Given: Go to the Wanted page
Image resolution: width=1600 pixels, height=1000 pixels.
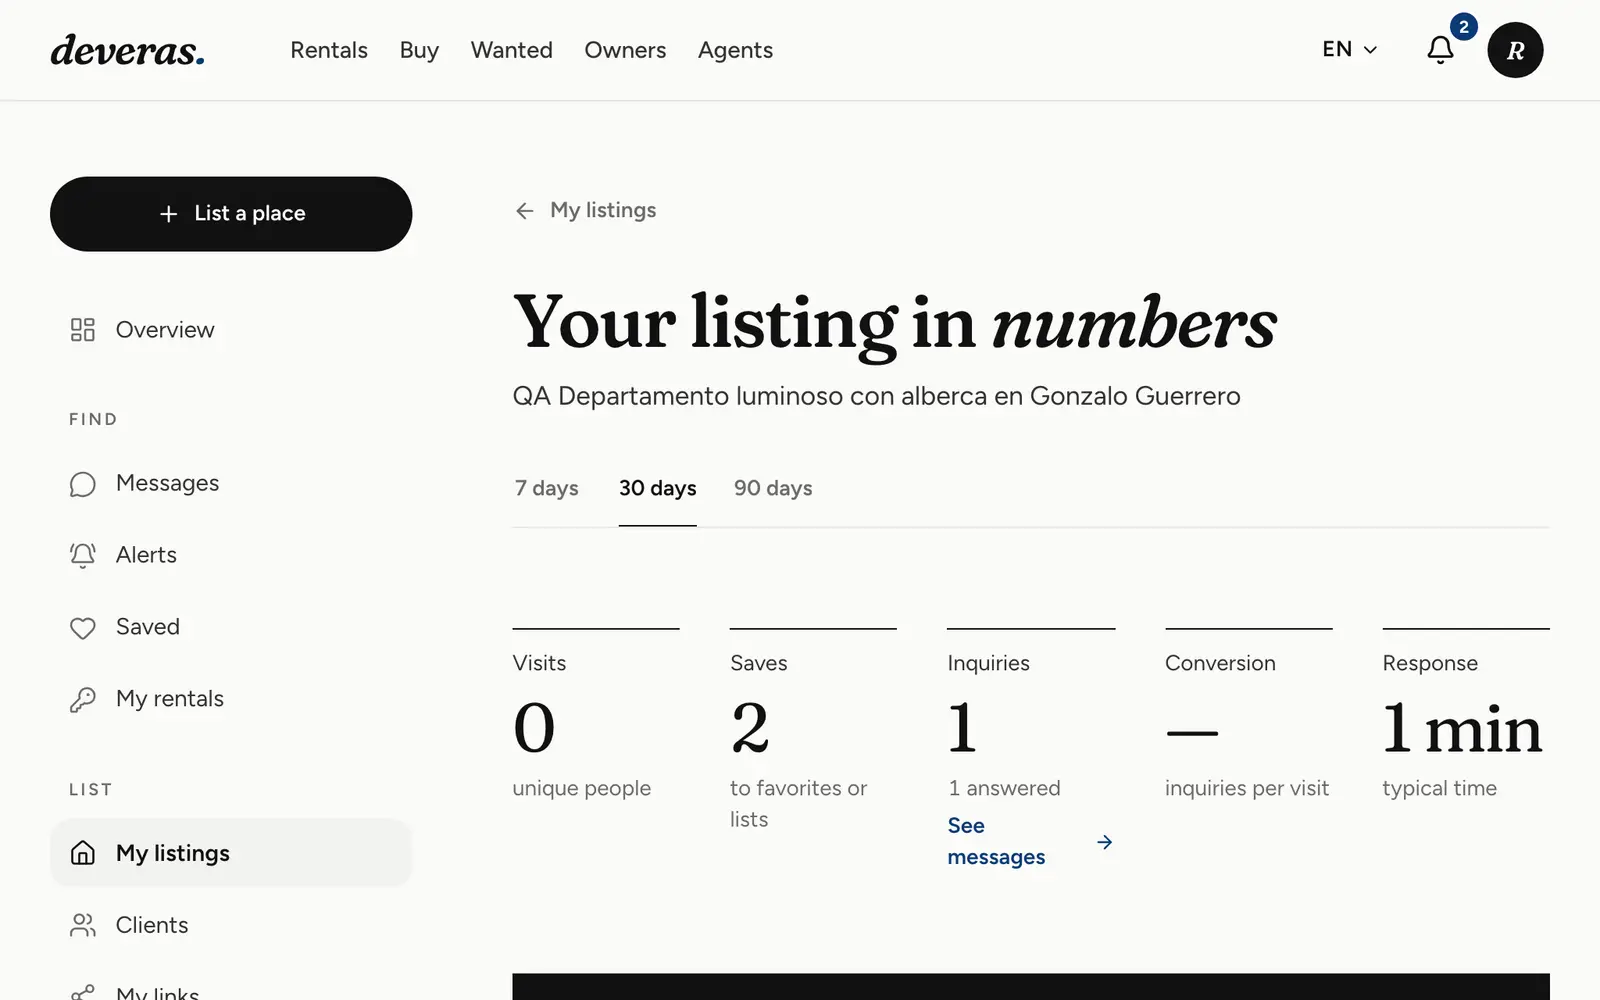Looking at the screenshot, I should tap(512, 50).
